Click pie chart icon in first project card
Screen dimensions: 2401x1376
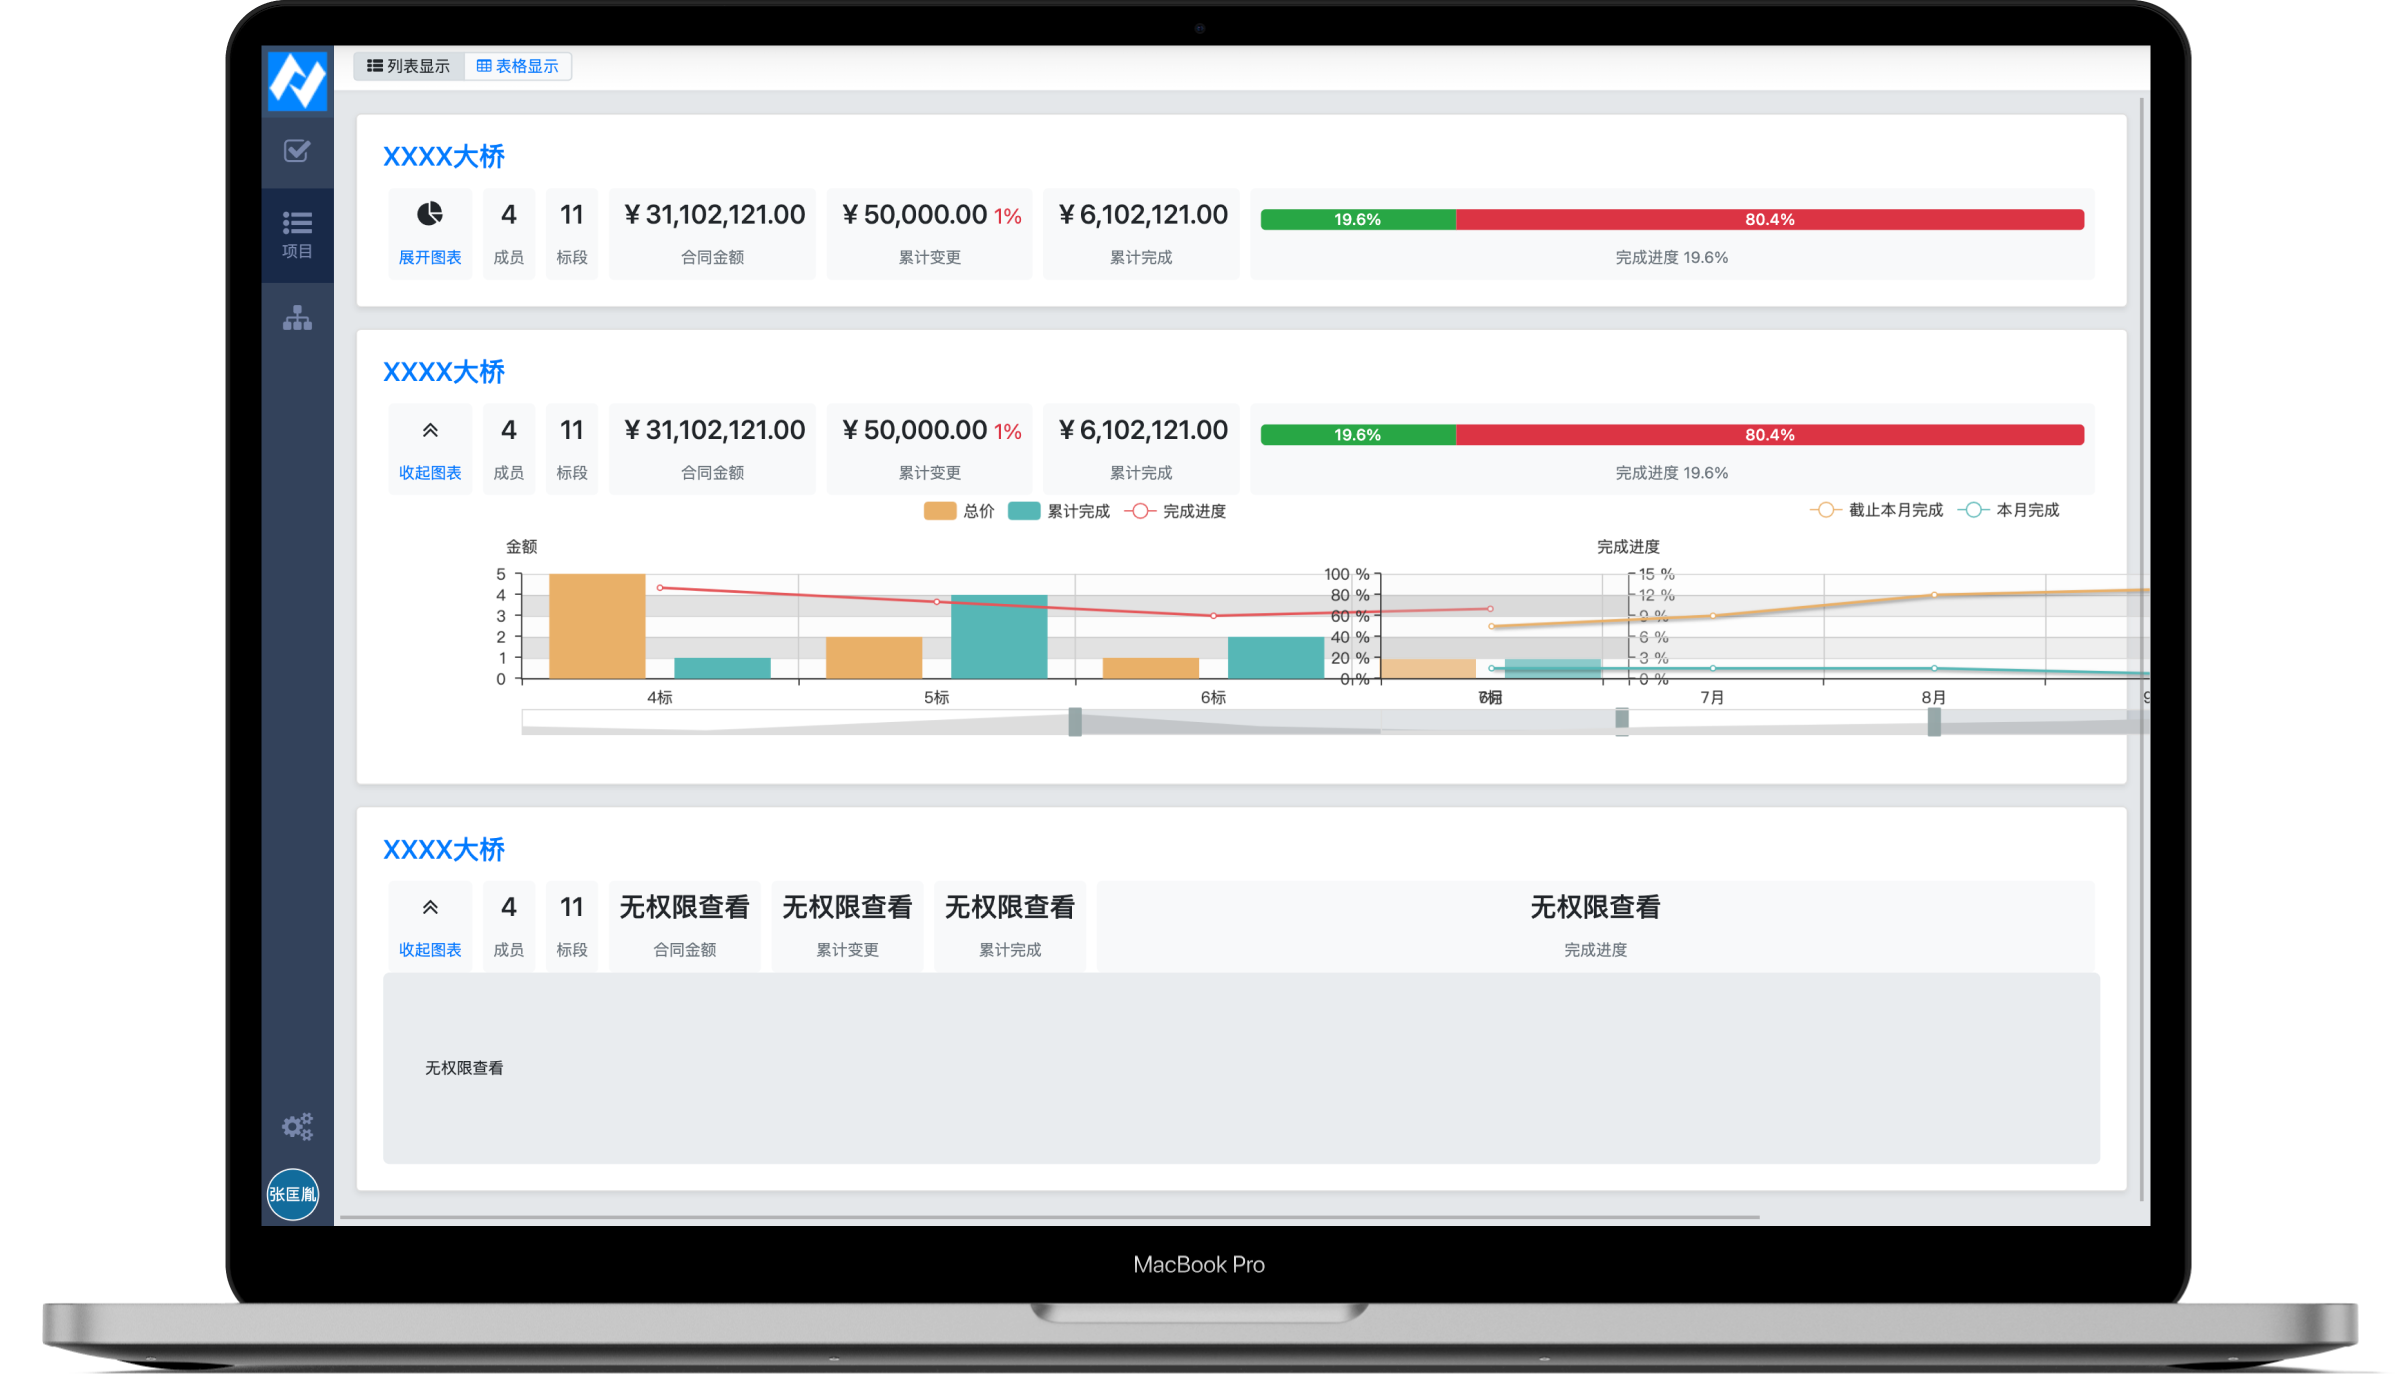tap(430, 214)
